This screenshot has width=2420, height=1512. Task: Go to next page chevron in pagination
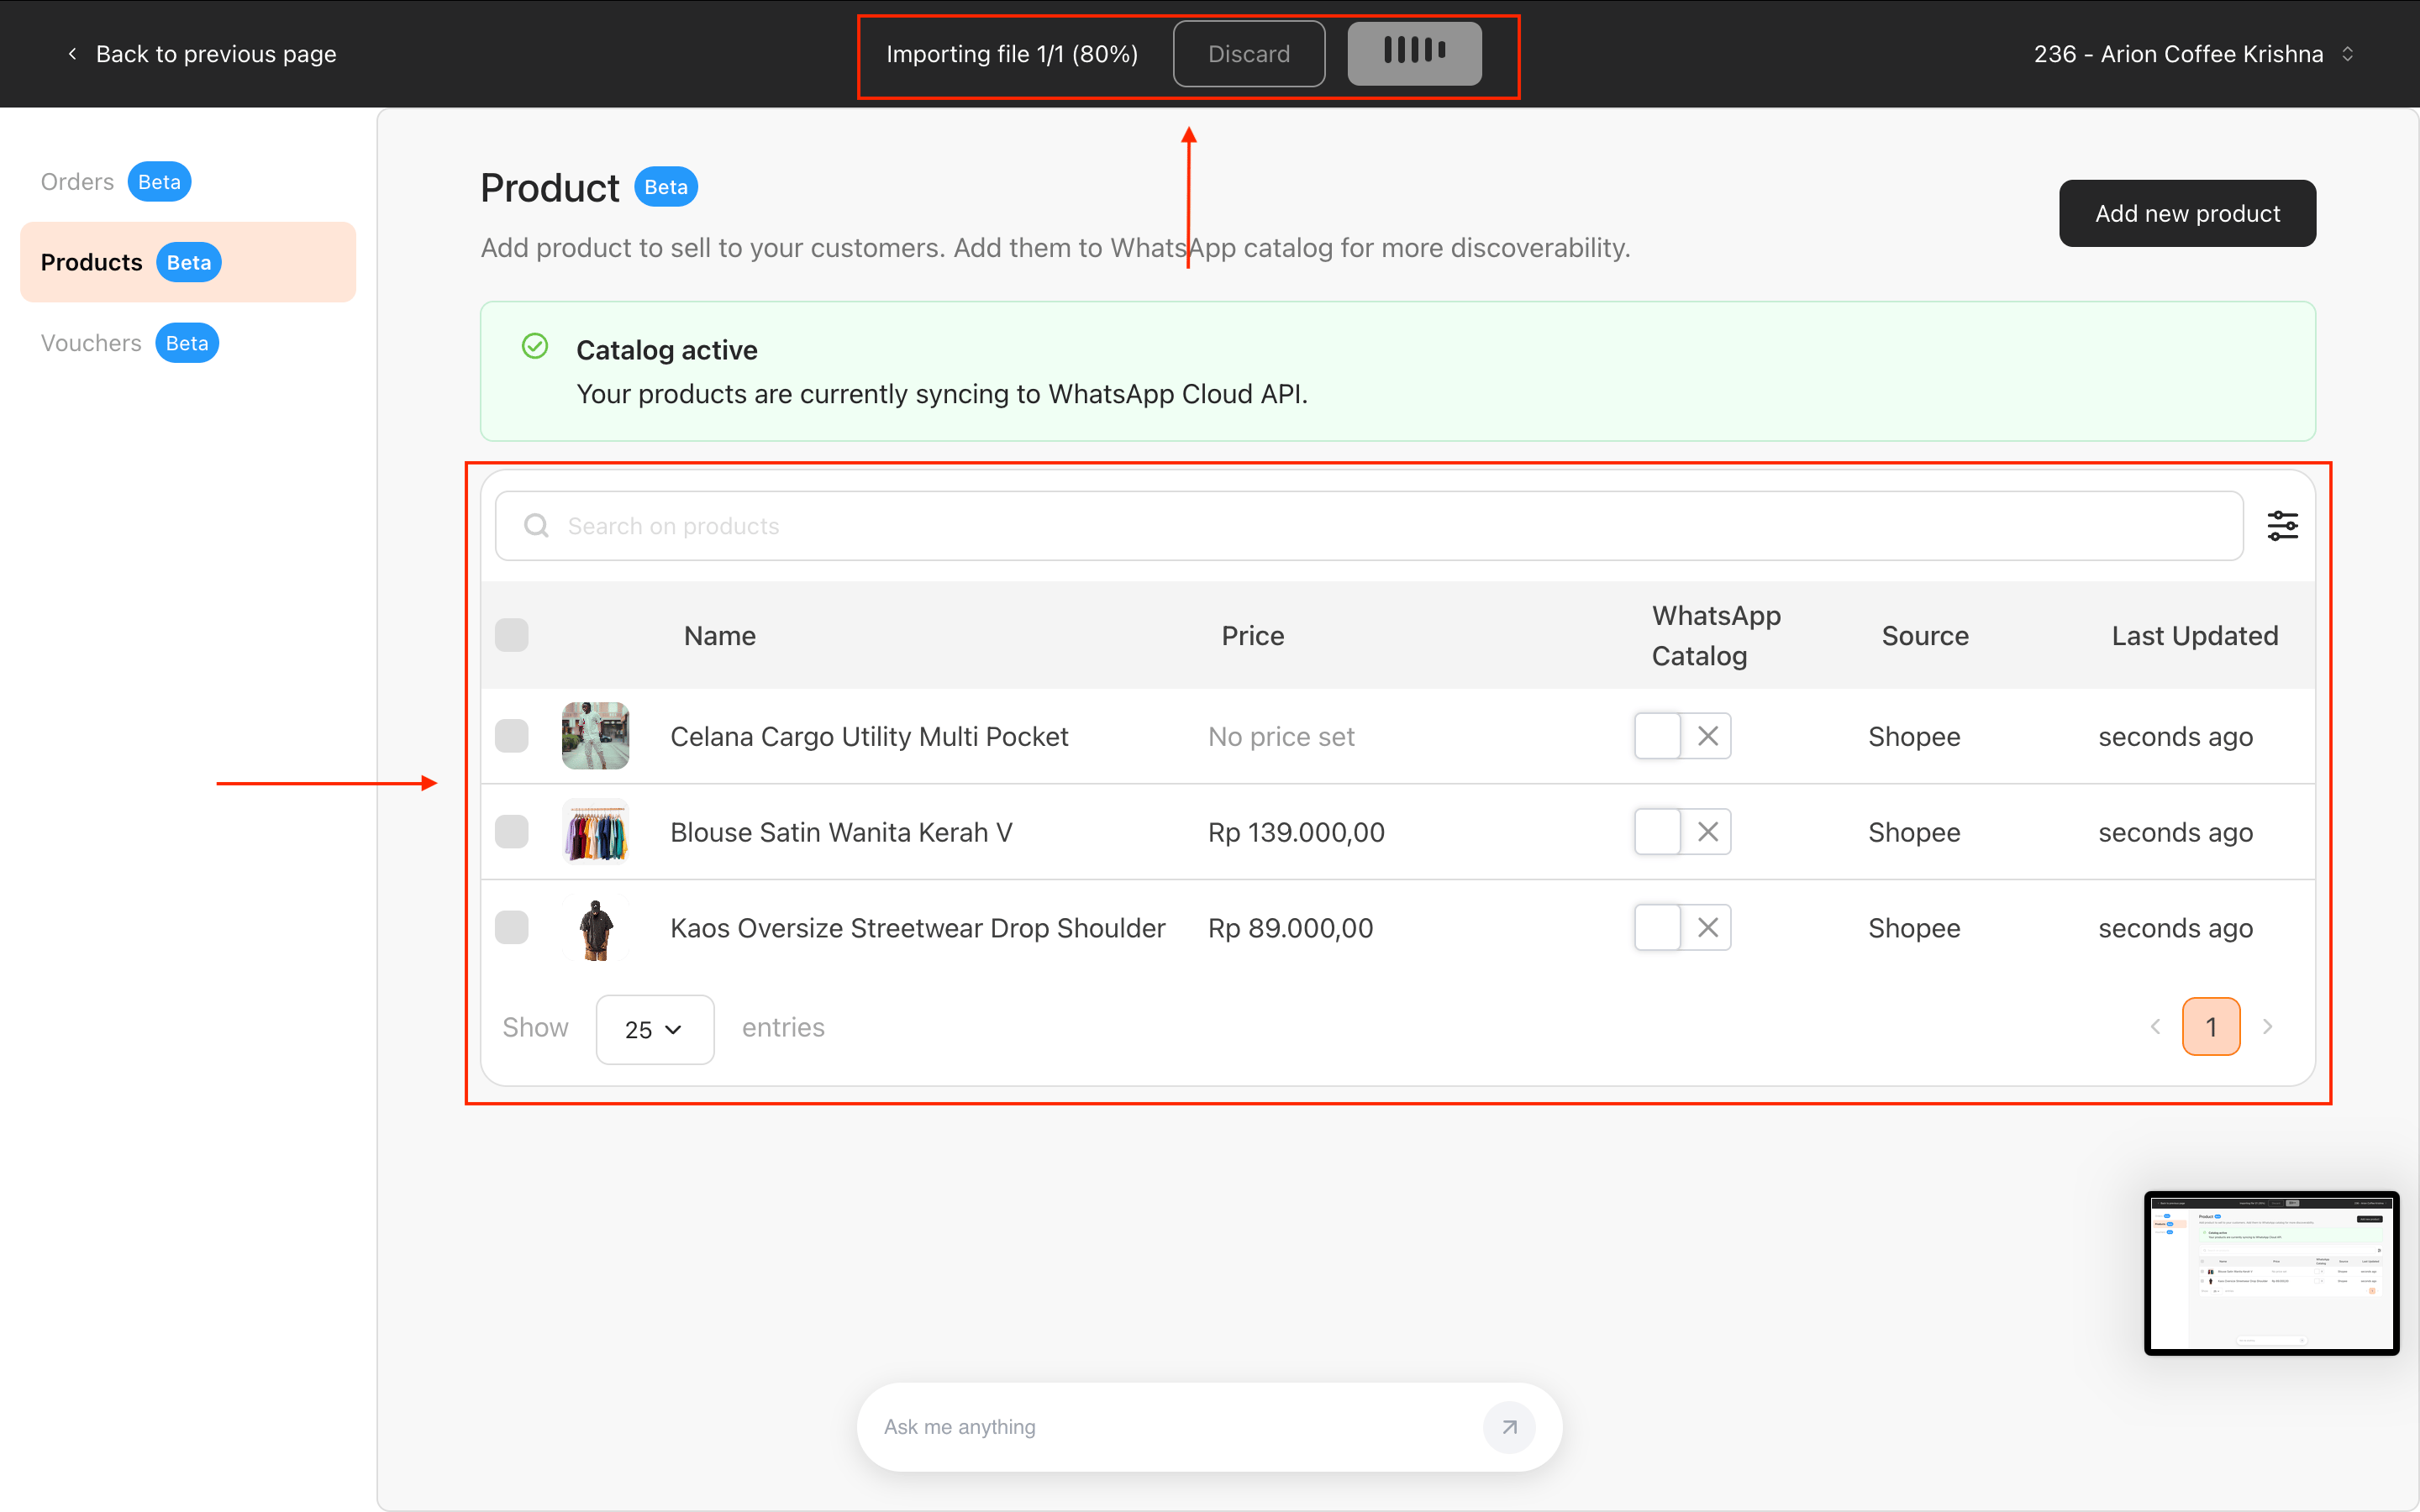pos(2268,1027)
